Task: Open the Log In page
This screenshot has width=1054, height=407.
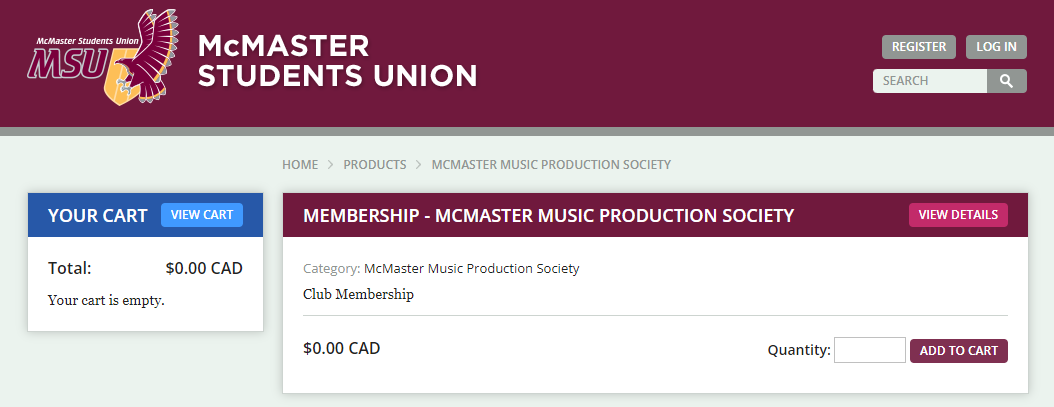Action: coord(996,47)
